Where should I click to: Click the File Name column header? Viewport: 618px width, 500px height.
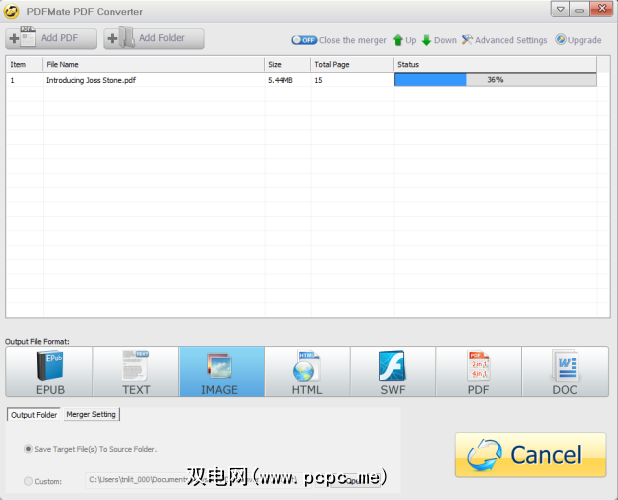pyautogui.click(x=153, y=65)
